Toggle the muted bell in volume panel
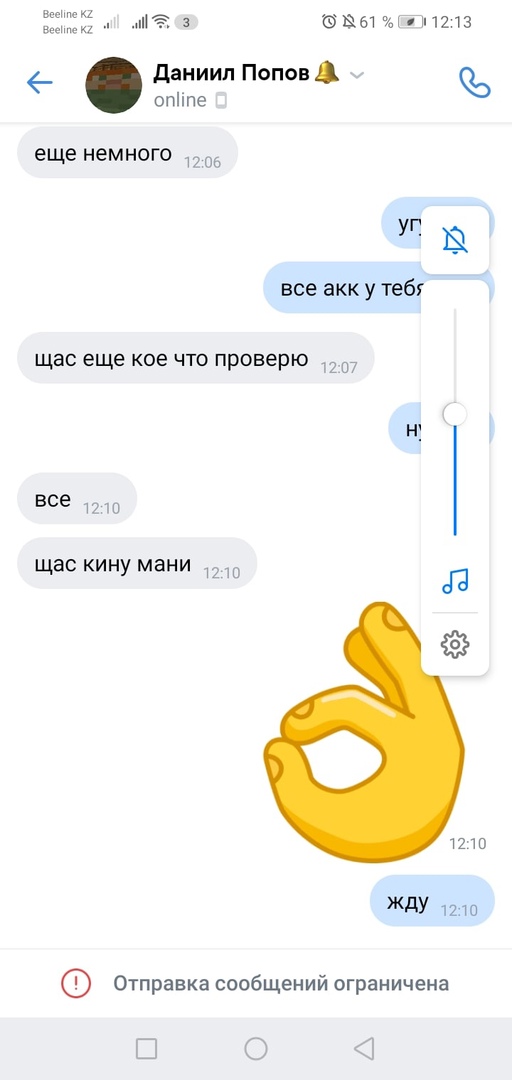The image size is (512, 1080). click(x=455, y=240)
